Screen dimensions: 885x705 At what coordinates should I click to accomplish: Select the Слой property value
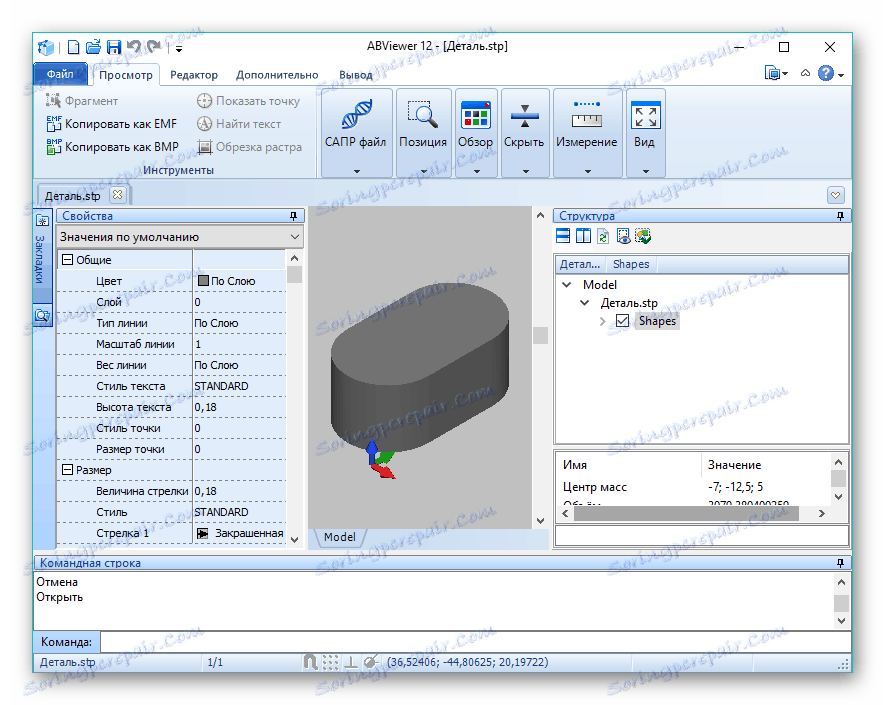point(240,302)
